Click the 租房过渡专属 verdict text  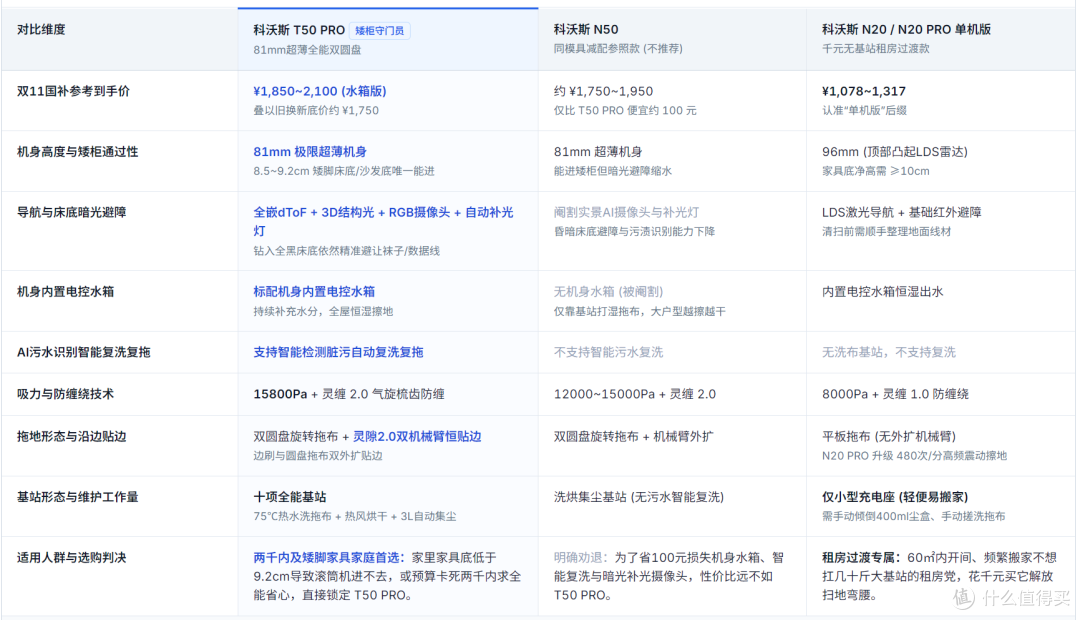coord(859,557)
